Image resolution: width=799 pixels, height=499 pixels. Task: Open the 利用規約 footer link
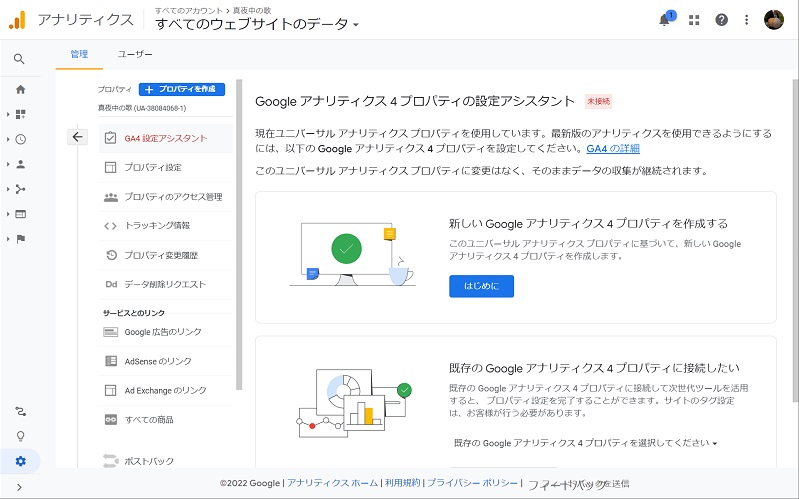tap(403, 483)
